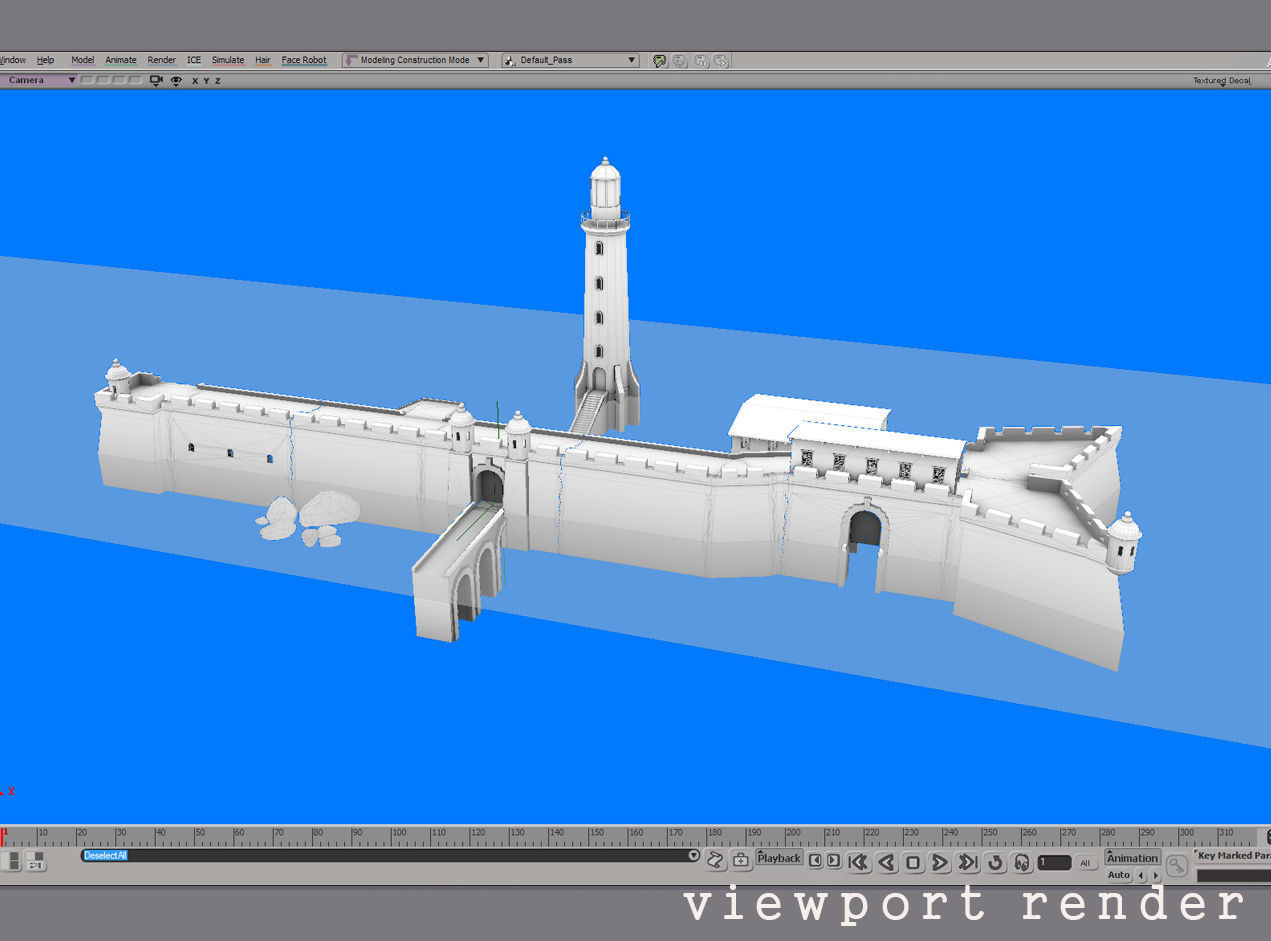The height and width of the screenshot is (941, 1271).
Task: Stop the playback
Action: tap(913, 862)
